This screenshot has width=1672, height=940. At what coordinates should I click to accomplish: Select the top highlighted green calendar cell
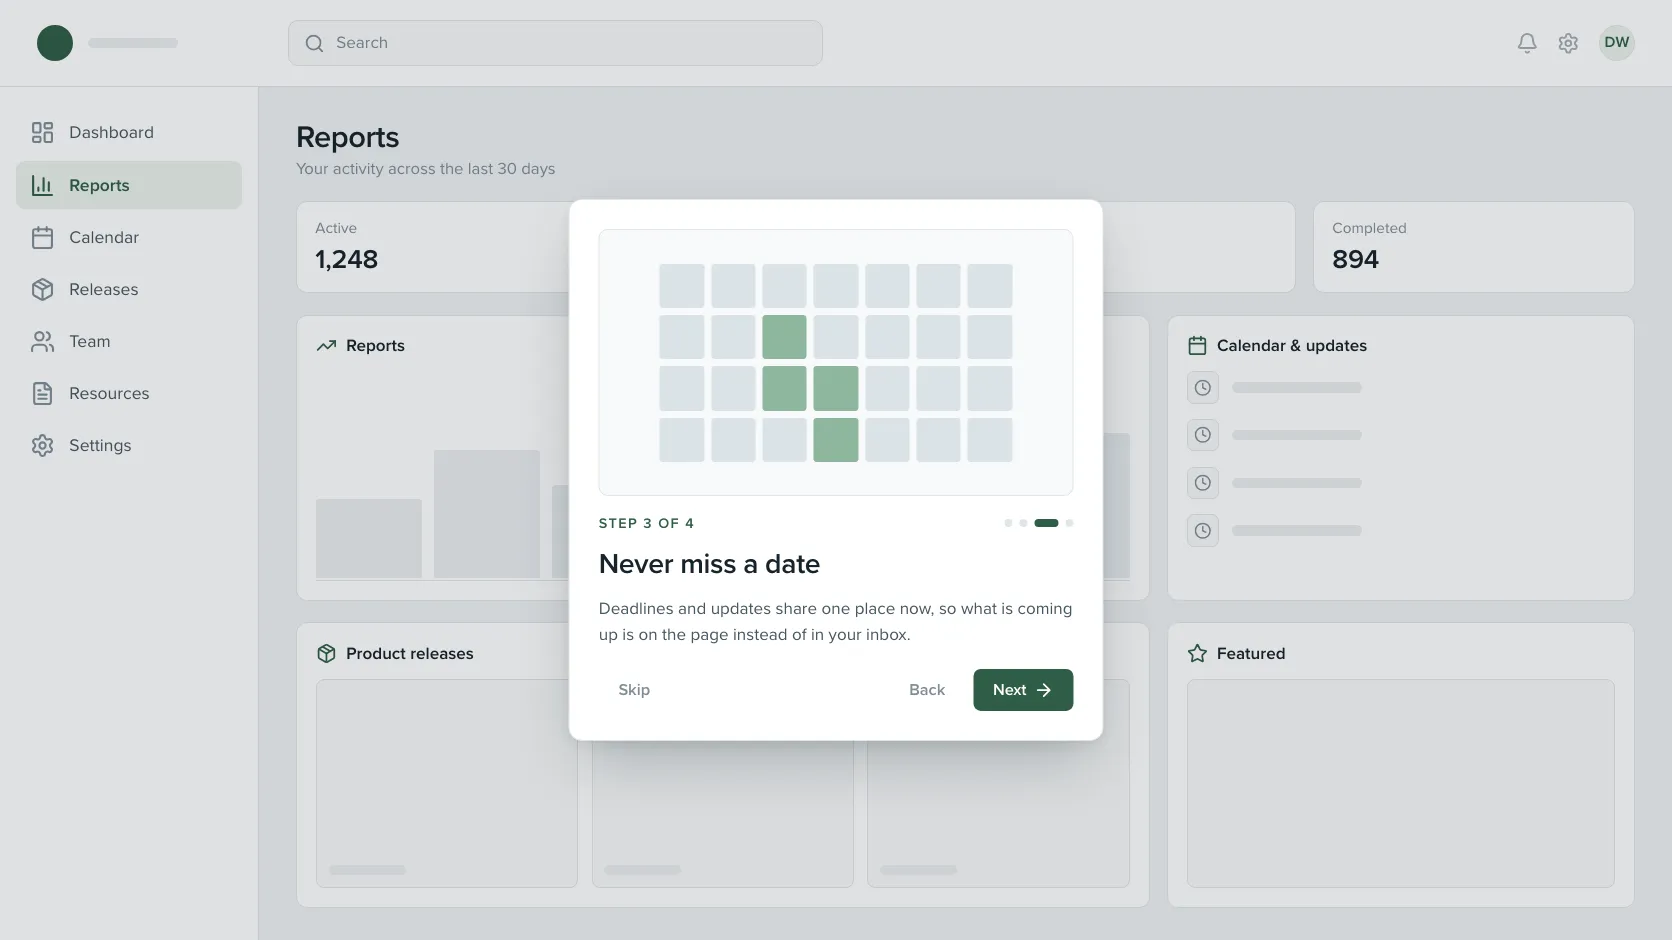(x=784, y=337)
